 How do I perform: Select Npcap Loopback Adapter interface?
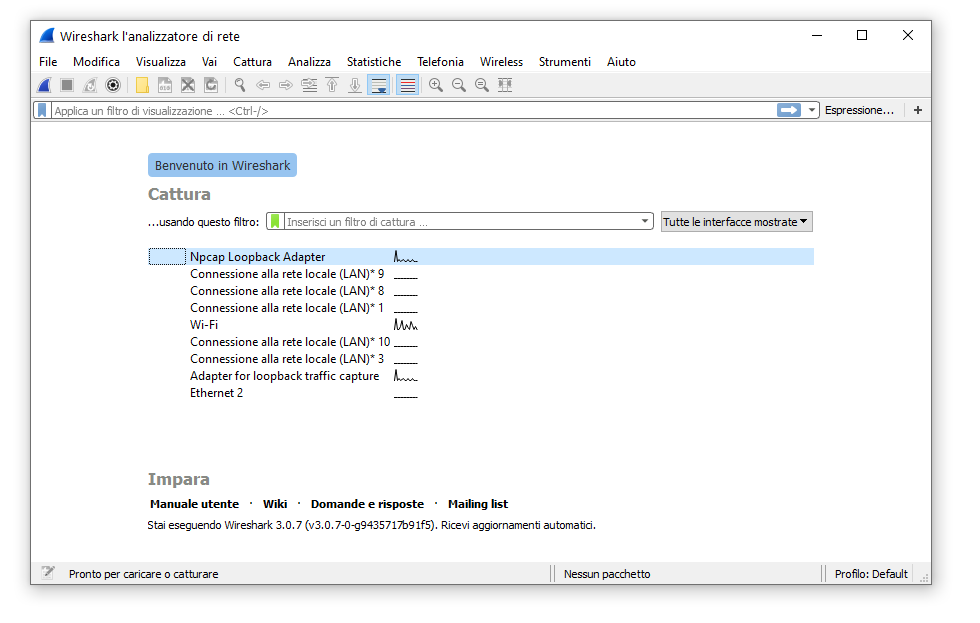[481, 256]
